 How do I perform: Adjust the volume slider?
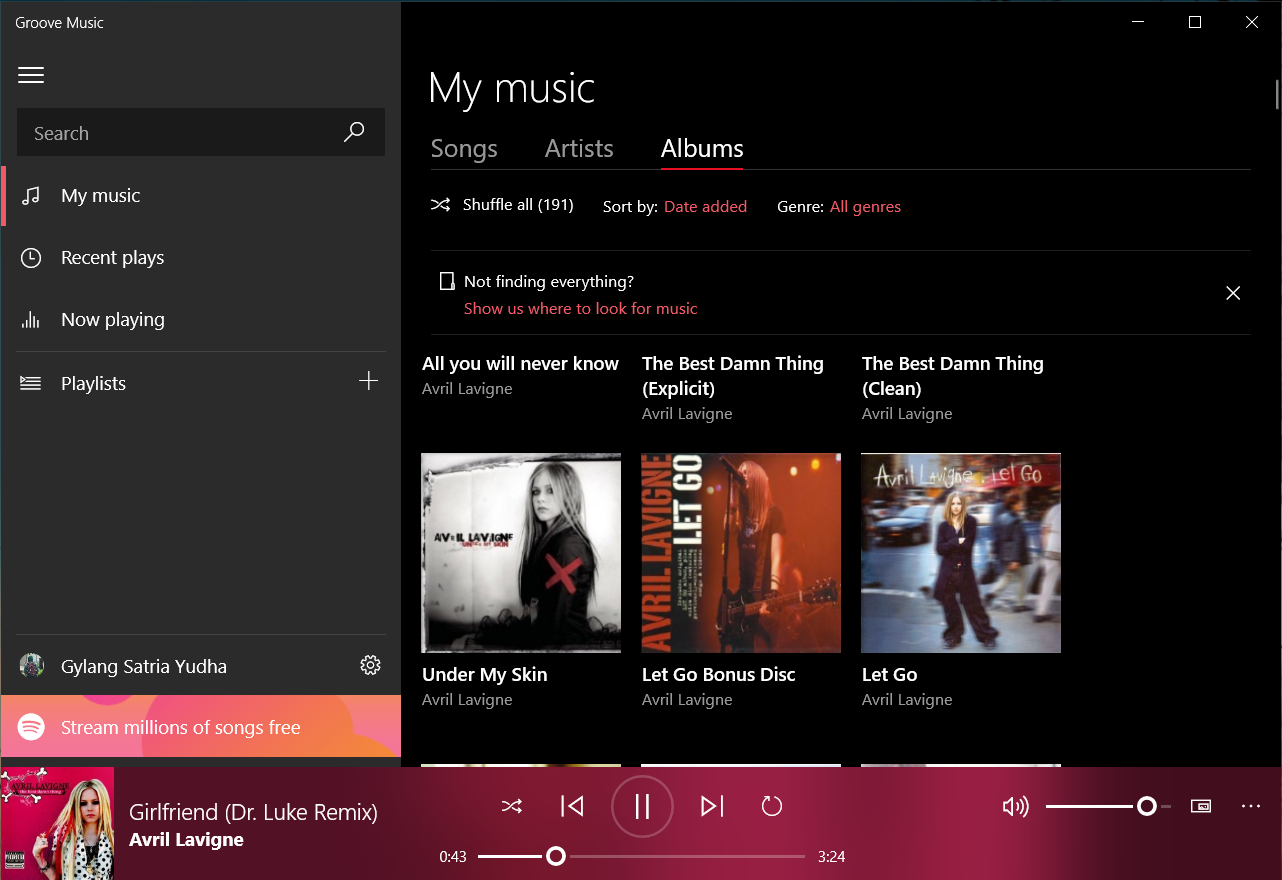point(1108,806)
